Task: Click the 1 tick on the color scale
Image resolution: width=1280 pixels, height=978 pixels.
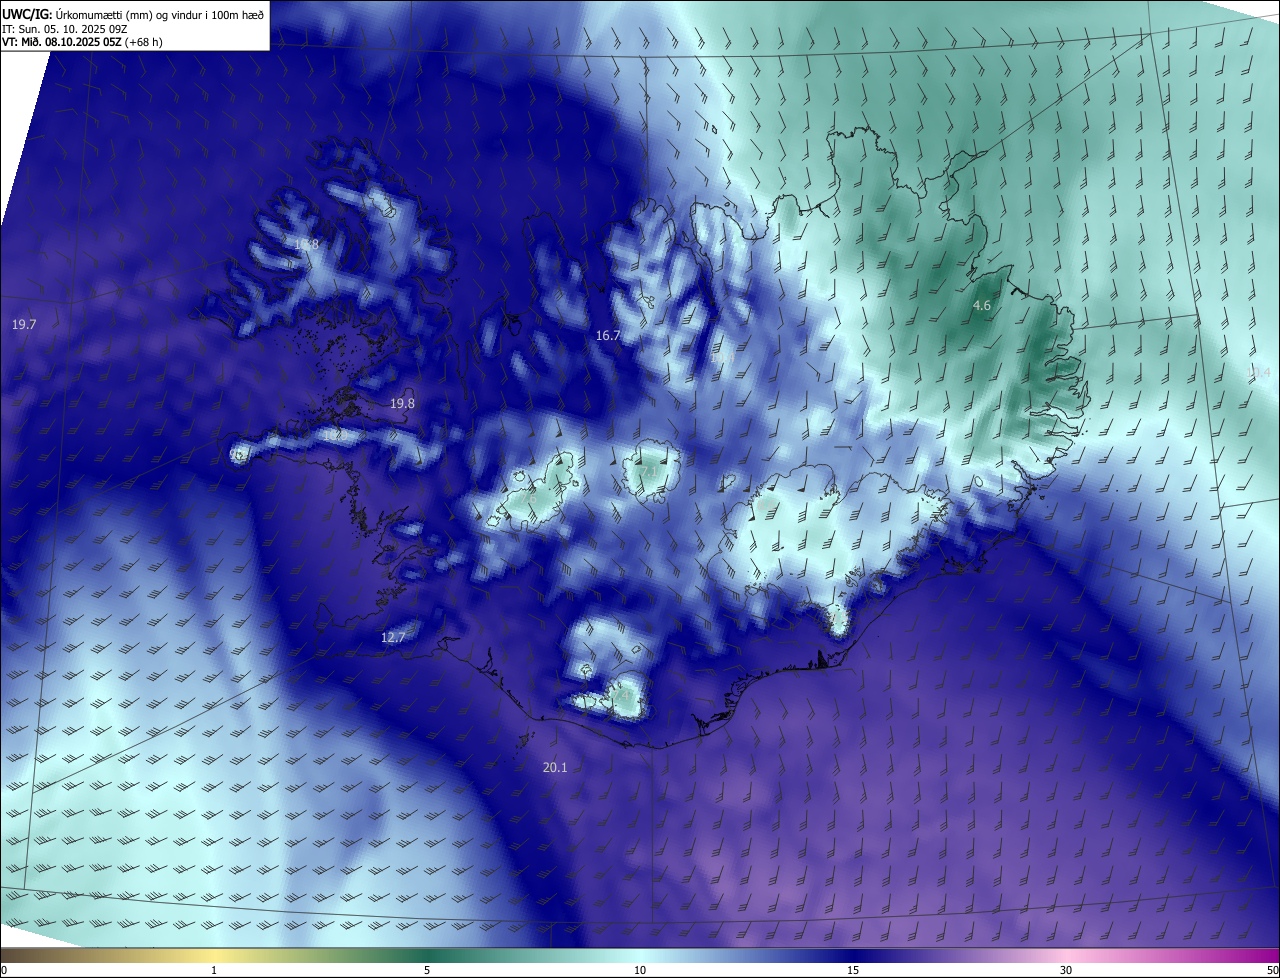Action: click(x=214, y=970)
